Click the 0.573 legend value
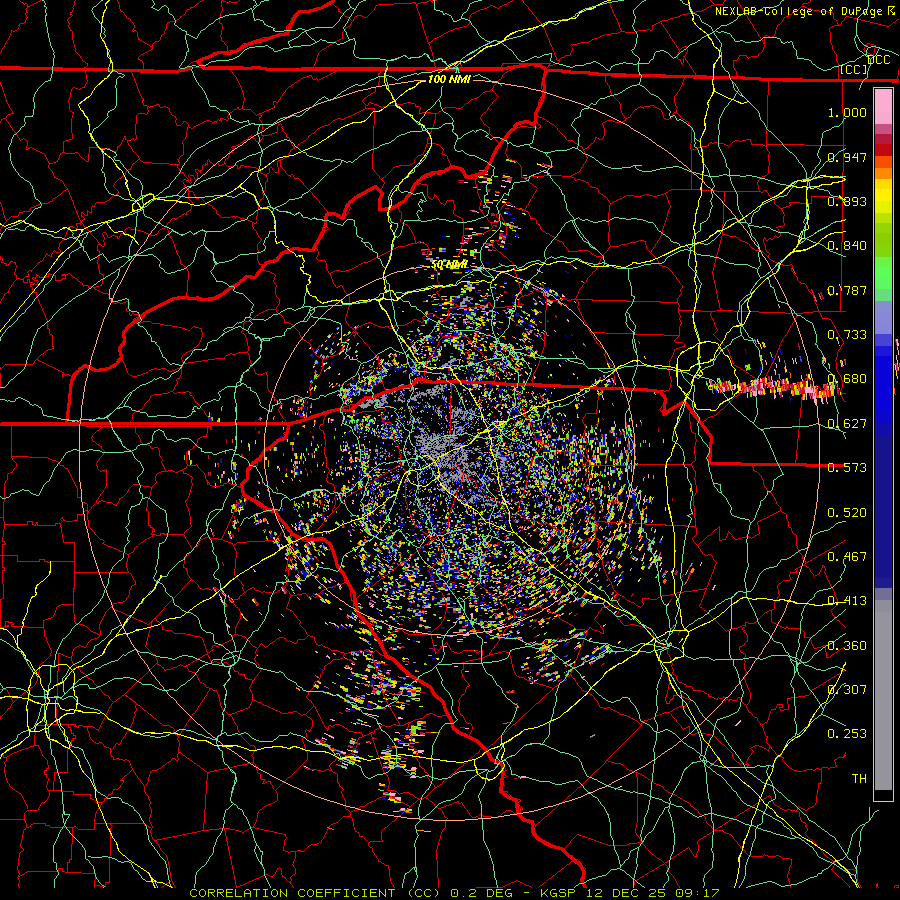 click(x=847, y=468)
